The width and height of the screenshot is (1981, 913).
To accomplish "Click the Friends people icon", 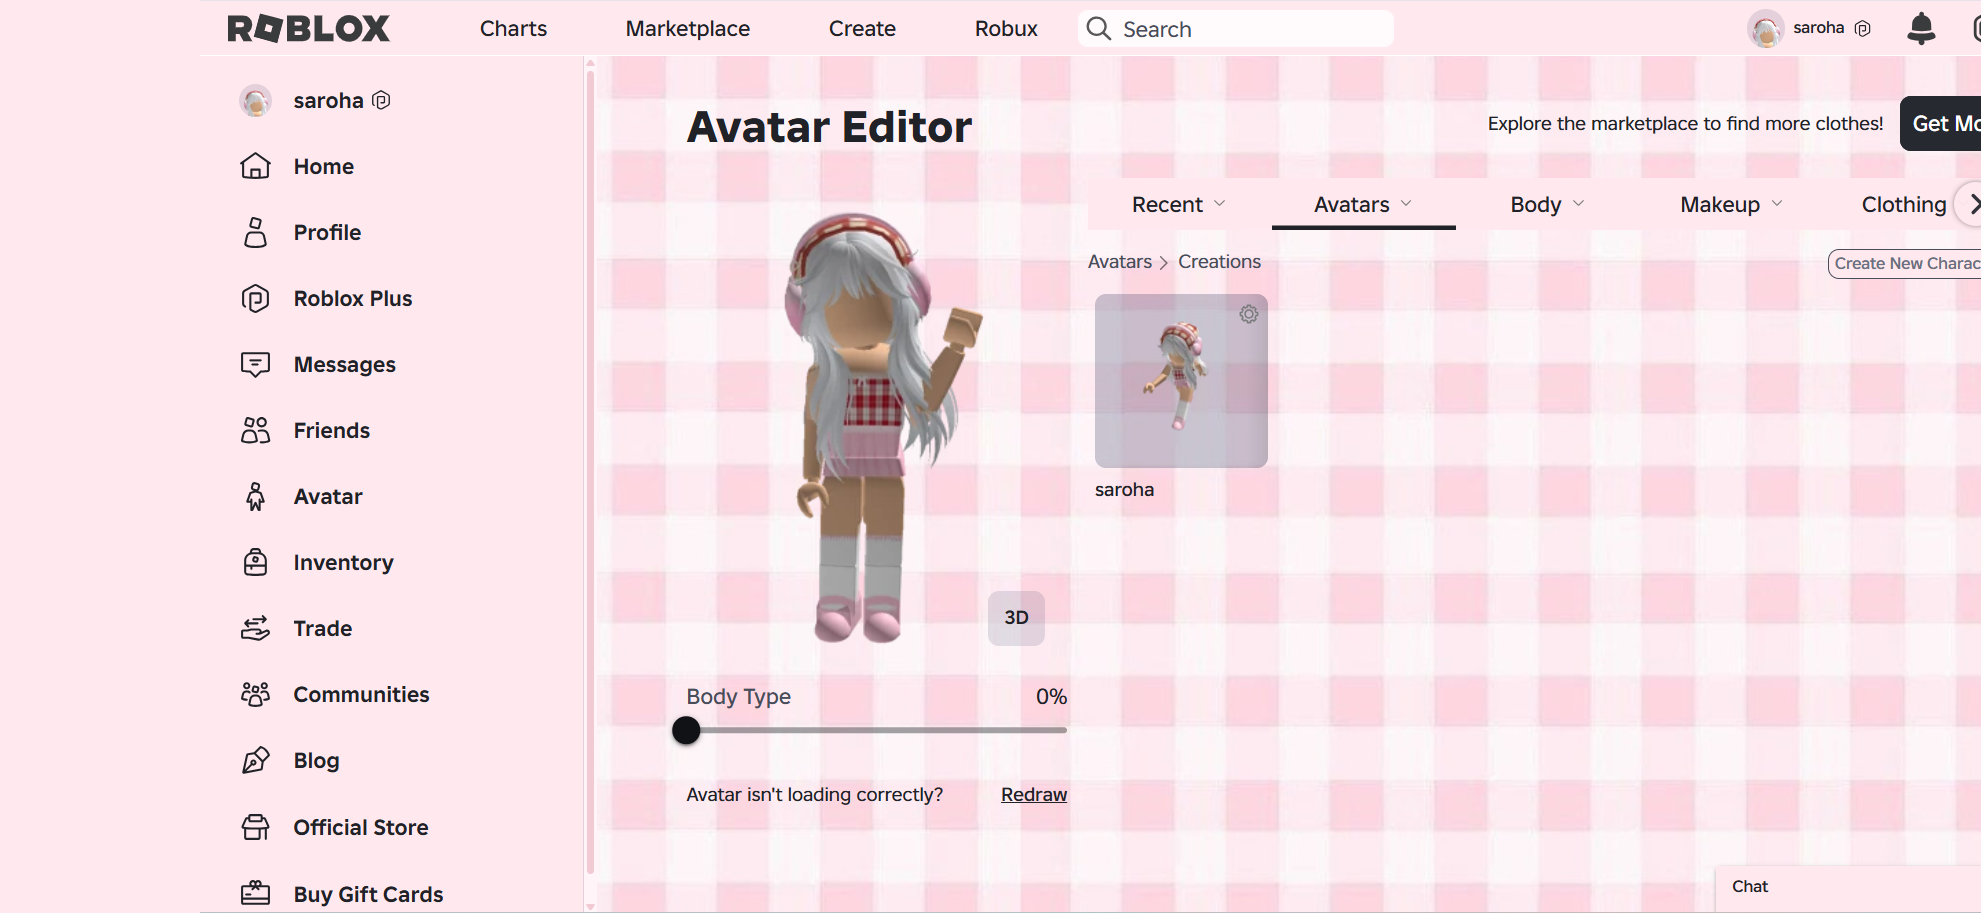I will 255,430.
